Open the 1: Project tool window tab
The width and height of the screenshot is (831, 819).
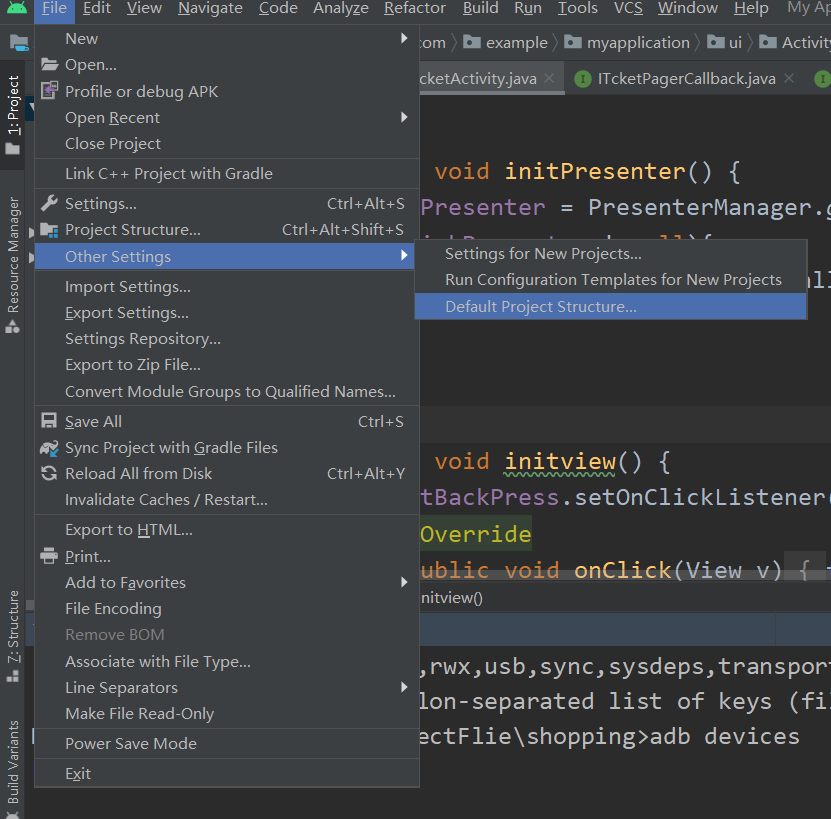click(x=12, y=115)
